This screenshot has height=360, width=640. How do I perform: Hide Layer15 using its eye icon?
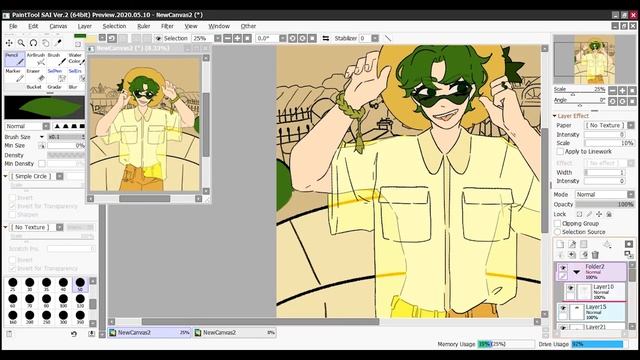click(x=563, y=308)
